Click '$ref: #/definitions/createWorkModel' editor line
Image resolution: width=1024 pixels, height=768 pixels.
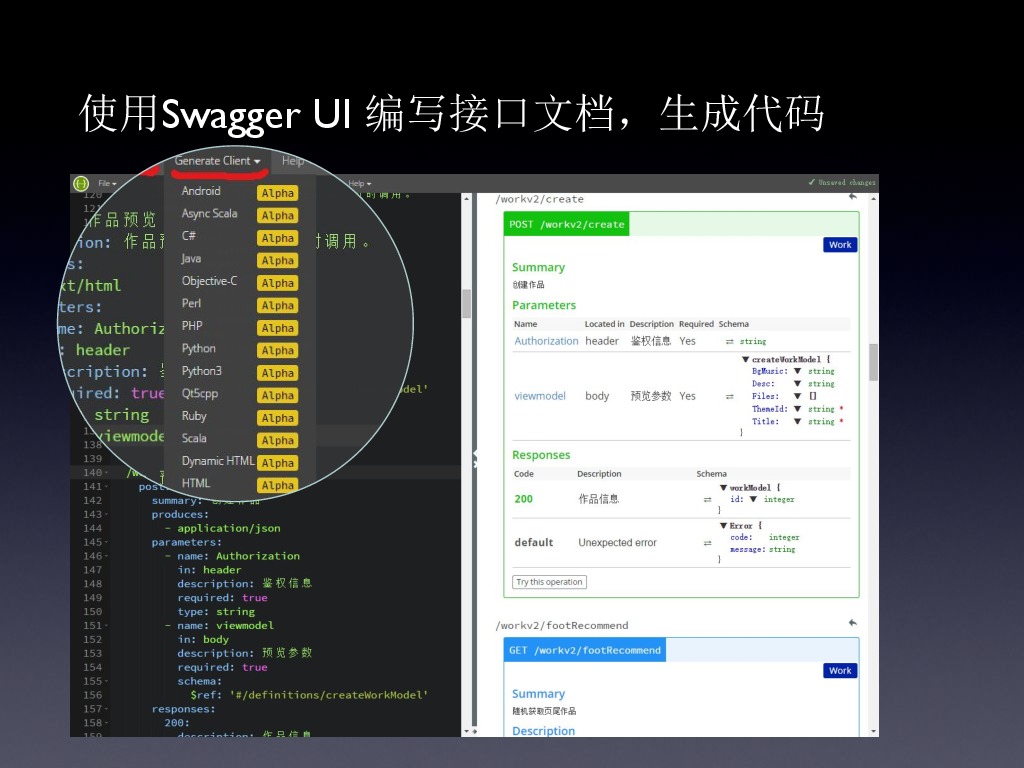(x=309, y=696)
